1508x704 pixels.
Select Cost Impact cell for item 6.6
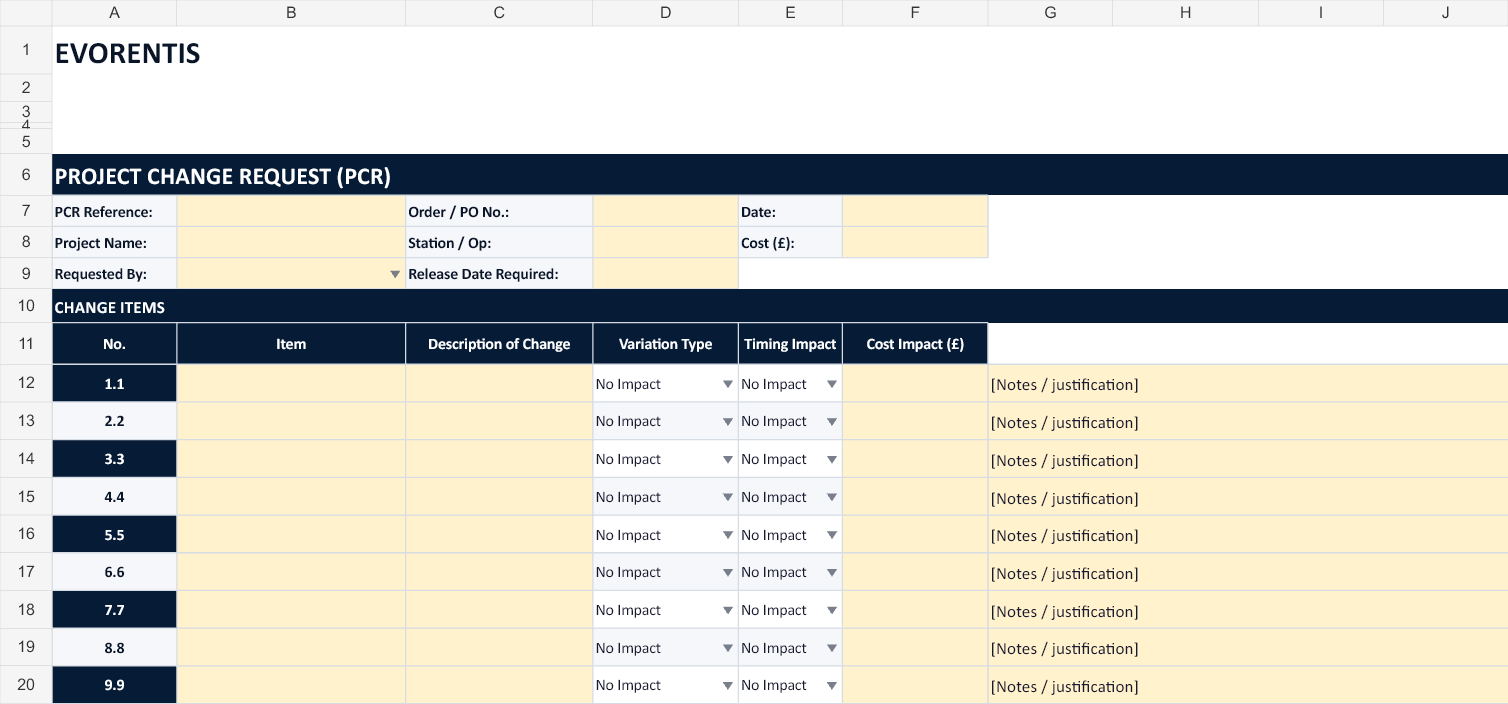tap(915, 573)
